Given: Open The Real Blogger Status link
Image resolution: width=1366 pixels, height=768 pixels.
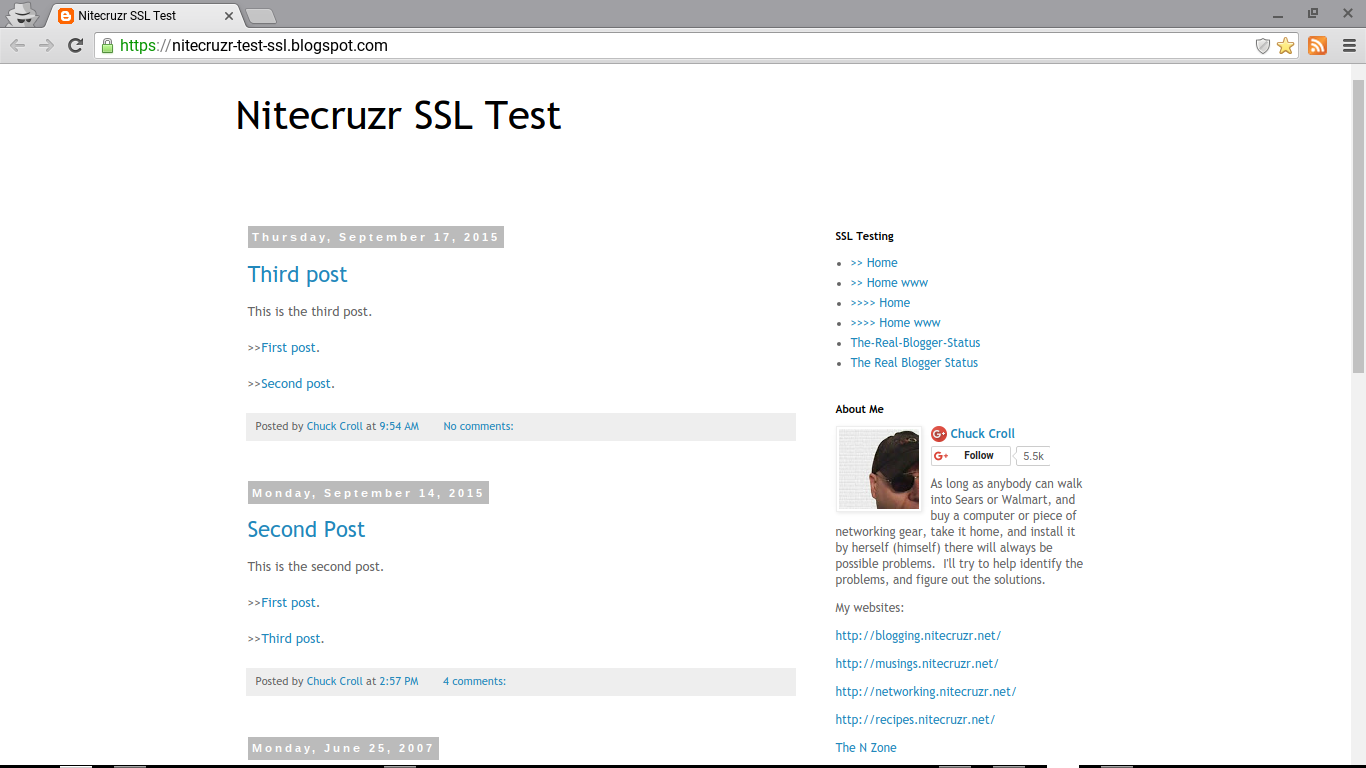Looking at the screenshot, I should pos(914,362).
